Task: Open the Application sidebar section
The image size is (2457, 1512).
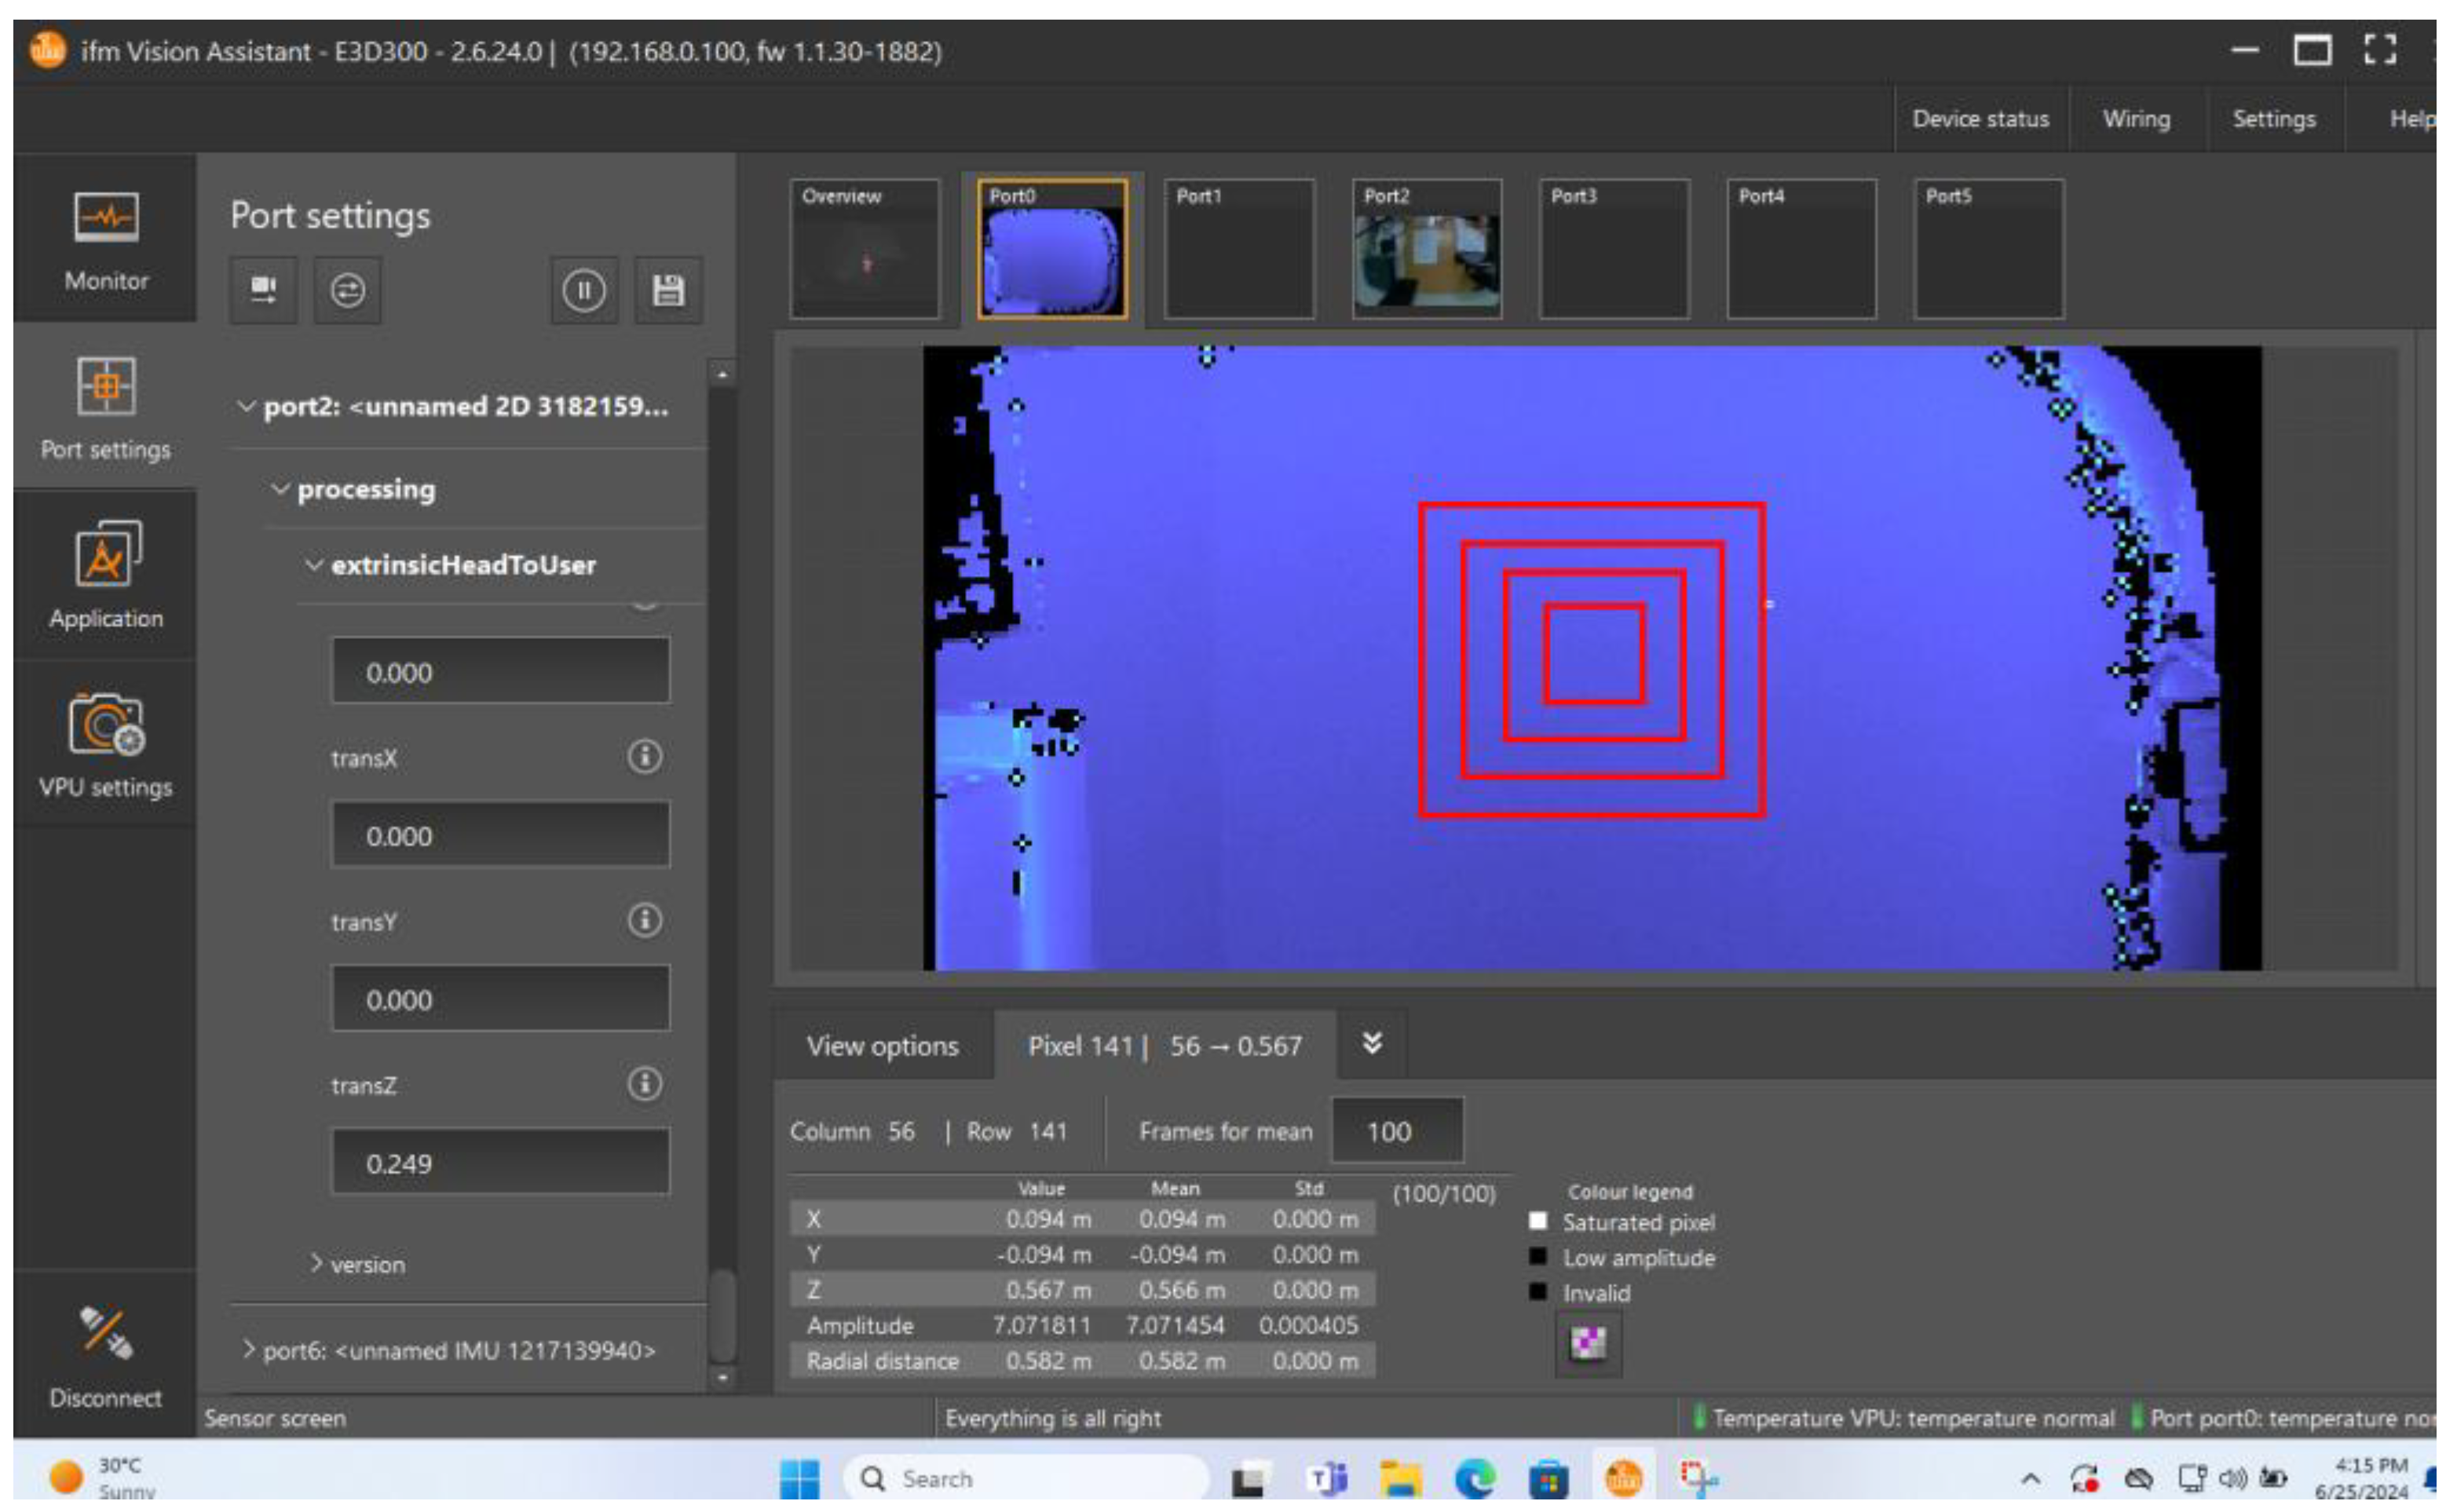Action: click(105, 576)
